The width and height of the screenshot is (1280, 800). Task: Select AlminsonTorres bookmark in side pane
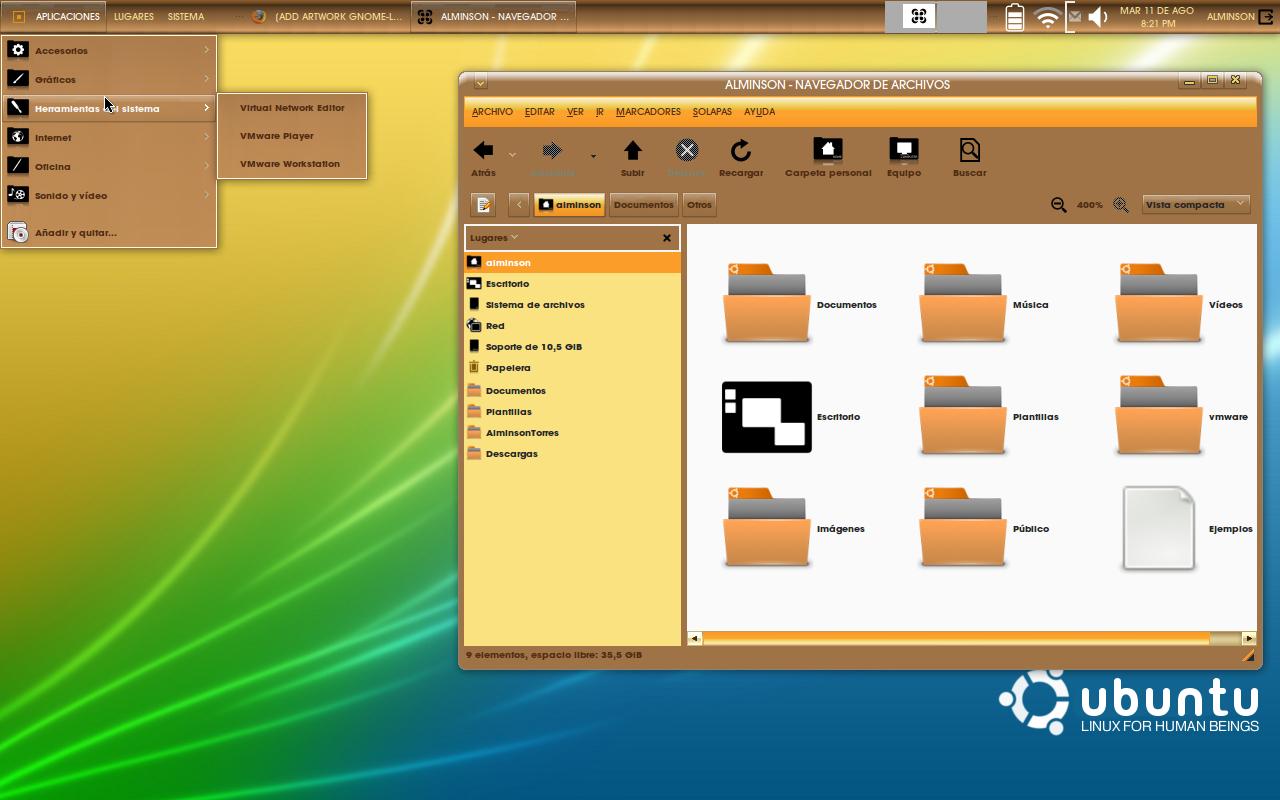[x=572, y=432]
